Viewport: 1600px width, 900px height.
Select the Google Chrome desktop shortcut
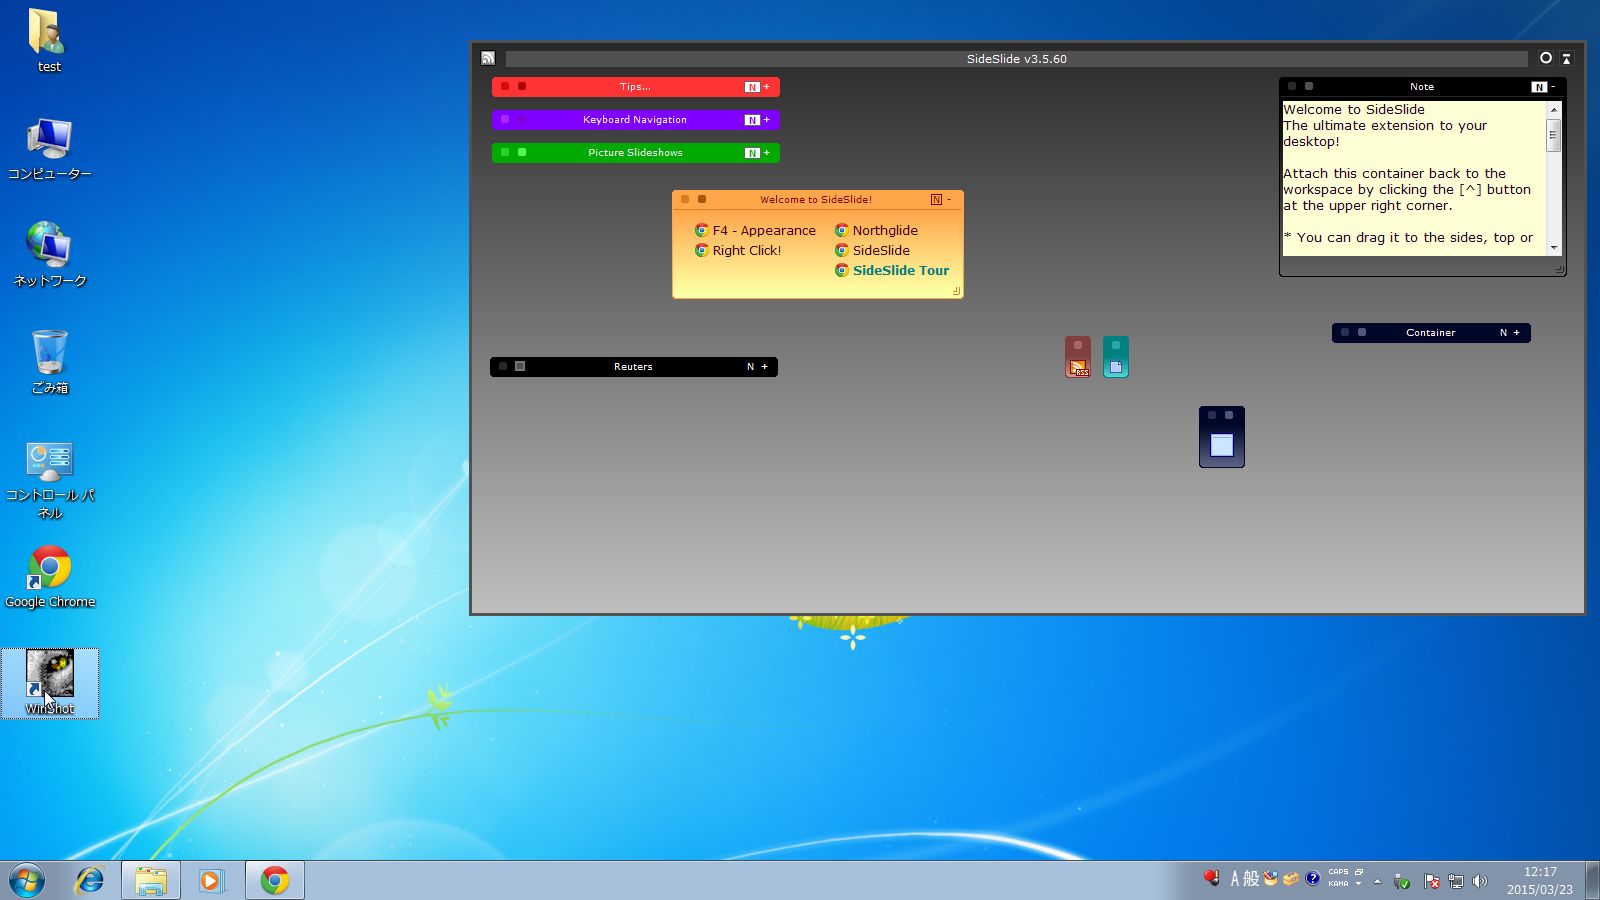[x=50, y=576]
